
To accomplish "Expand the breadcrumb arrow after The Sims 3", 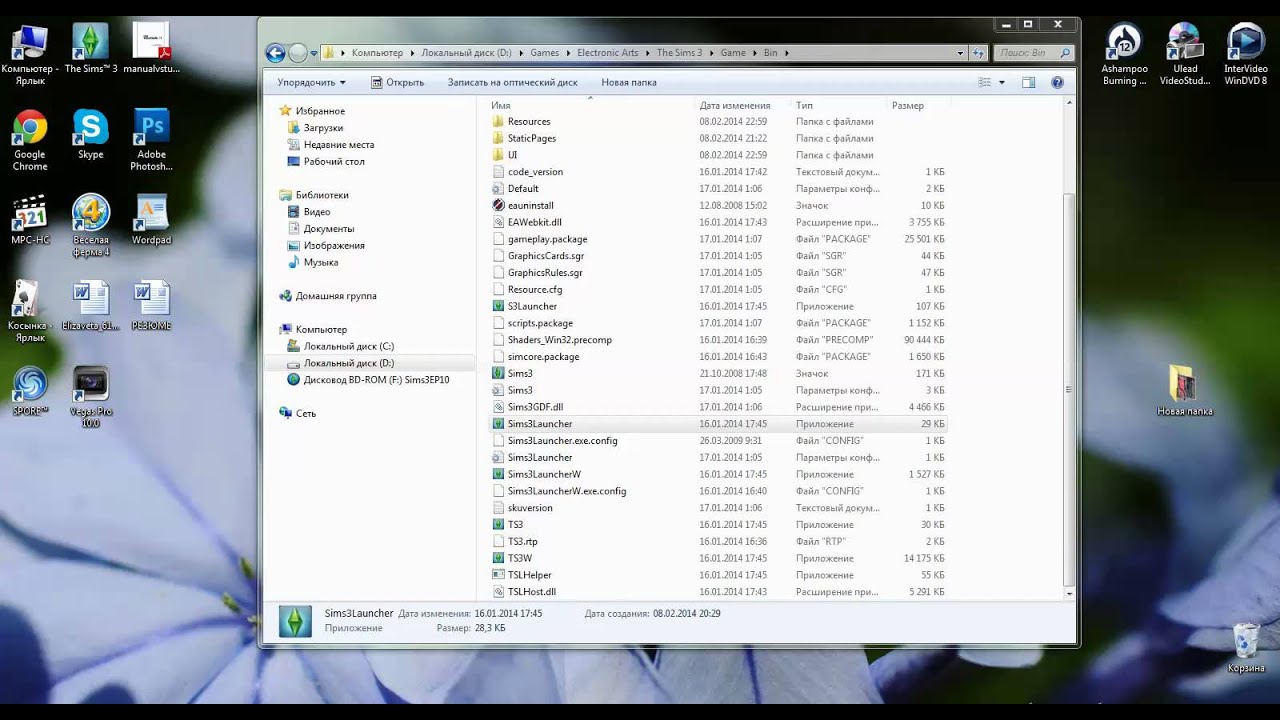I will [x=711, y=53].
